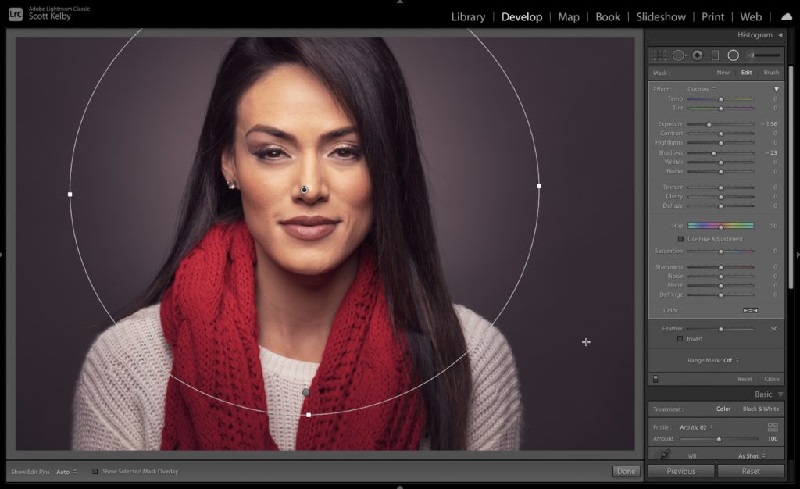800x489 pixels.
Task: Collapse the Histogram panel triangle
Action: point(780,35)
